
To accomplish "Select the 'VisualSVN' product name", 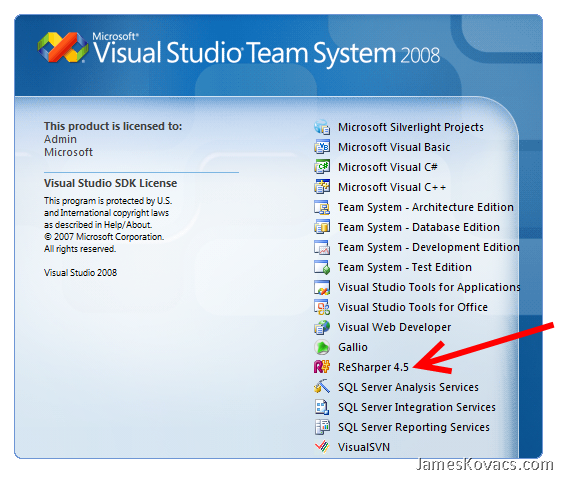I will pos(364,447).
